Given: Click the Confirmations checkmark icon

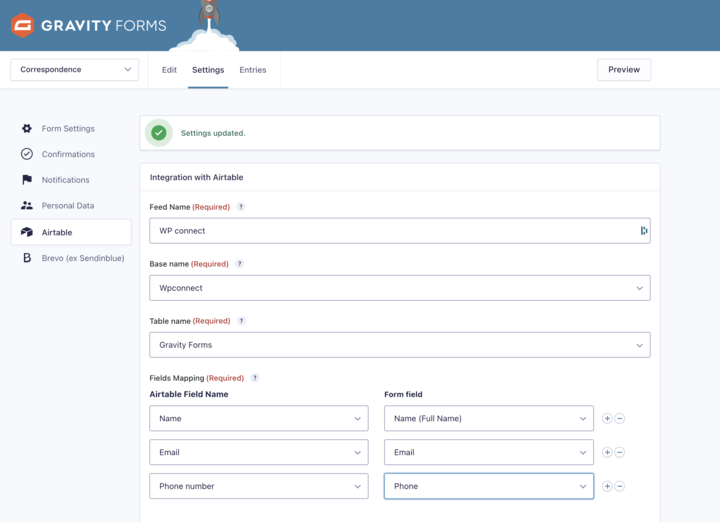Looking at the screenshot, I should pyautogui.click(x=27, y=154).
